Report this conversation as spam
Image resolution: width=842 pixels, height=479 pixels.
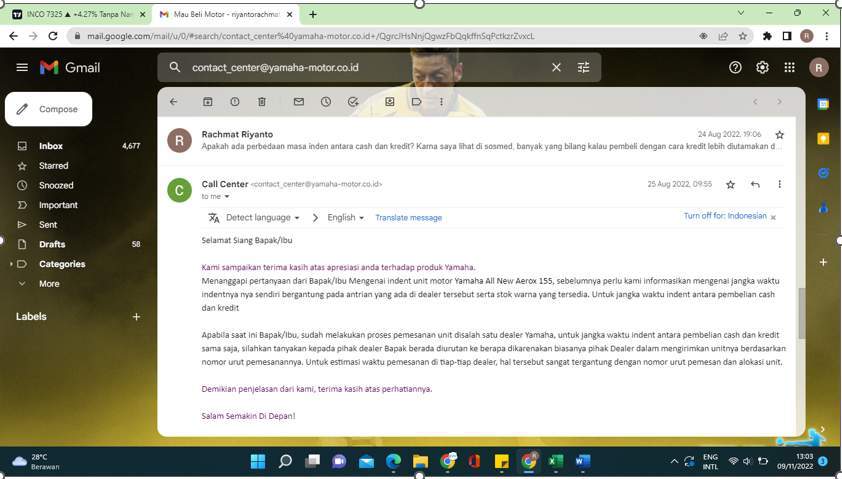pos(235,101)
